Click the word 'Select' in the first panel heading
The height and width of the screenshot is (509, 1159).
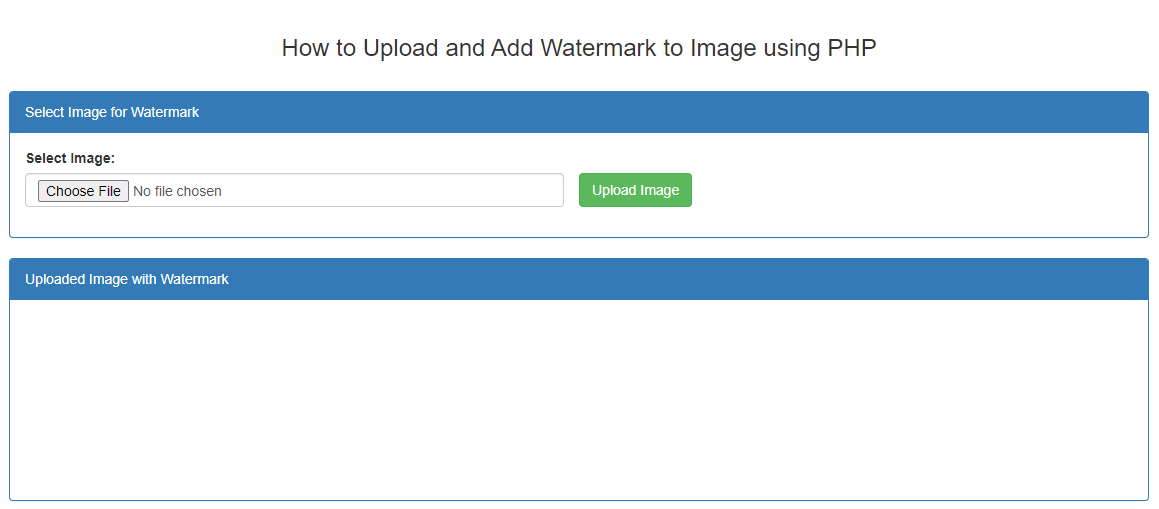tap(44, 112)
